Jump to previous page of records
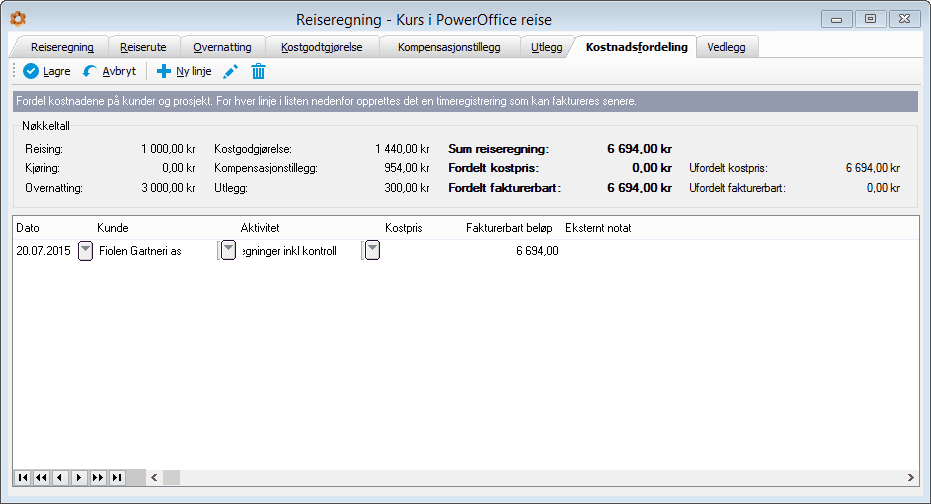Viewport: 931px width, 504px height. [x=41, y=477]
